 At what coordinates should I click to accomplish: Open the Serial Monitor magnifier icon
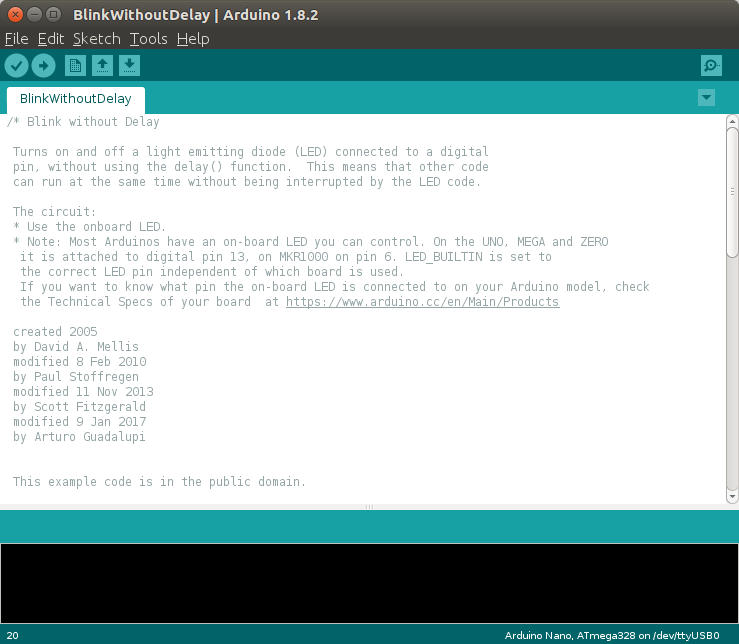[x=711, y=66]
